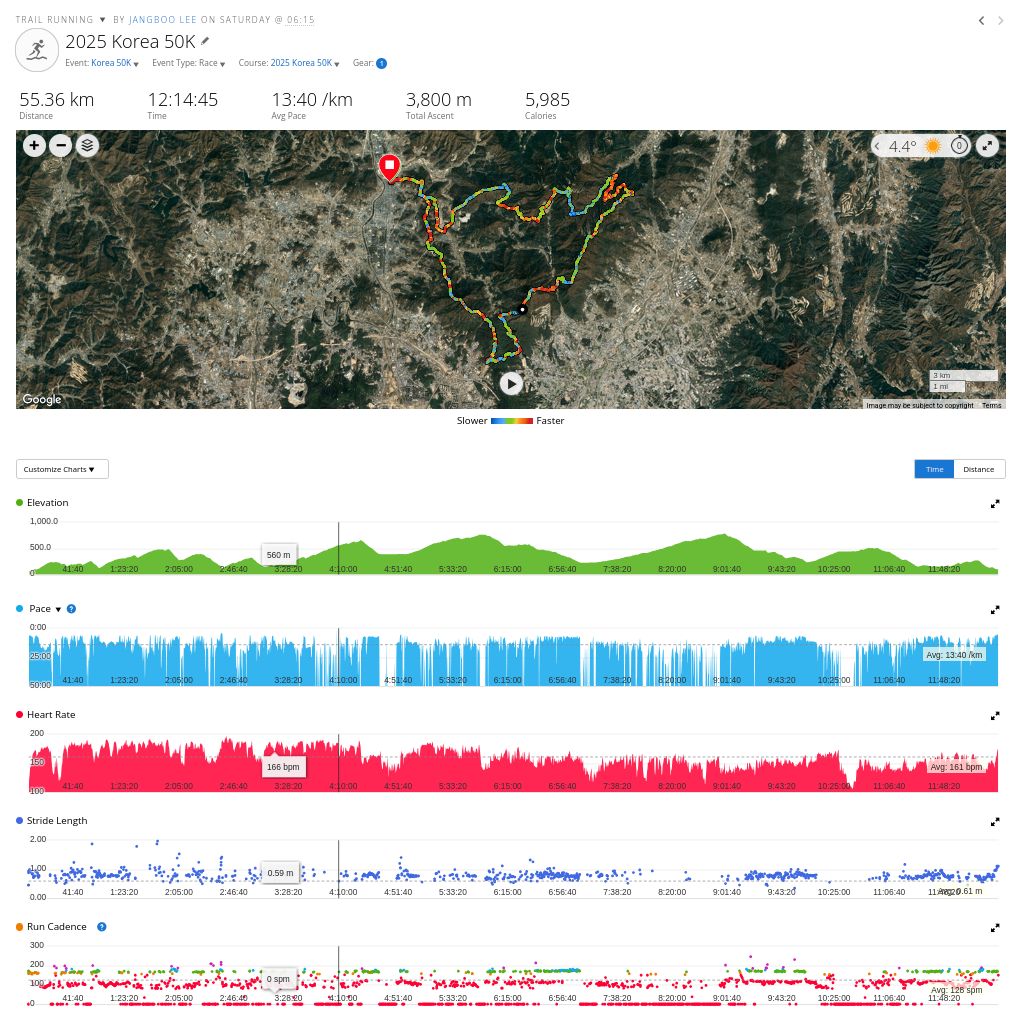Click the Elevation green legend dot

coord(19,503)
